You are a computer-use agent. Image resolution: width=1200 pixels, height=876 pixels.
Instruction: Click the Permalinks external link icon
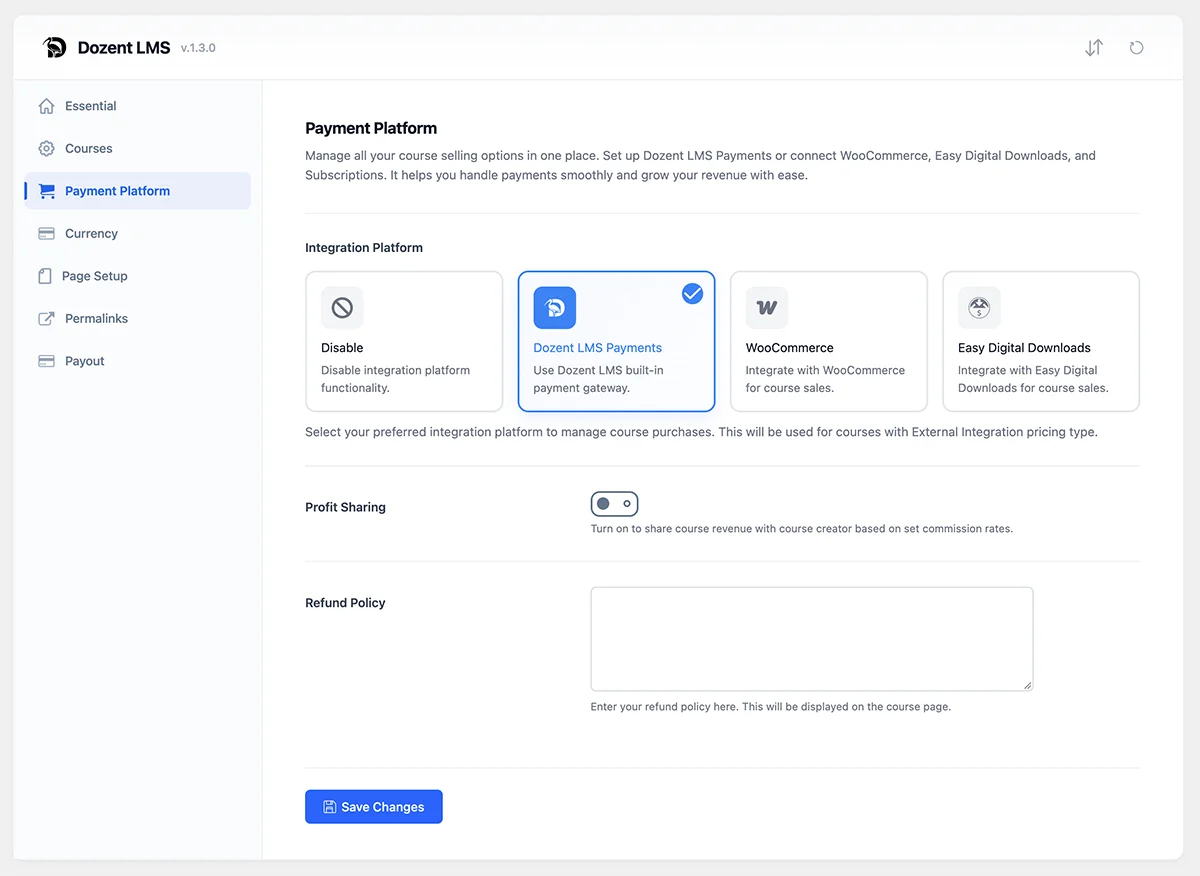46,318
